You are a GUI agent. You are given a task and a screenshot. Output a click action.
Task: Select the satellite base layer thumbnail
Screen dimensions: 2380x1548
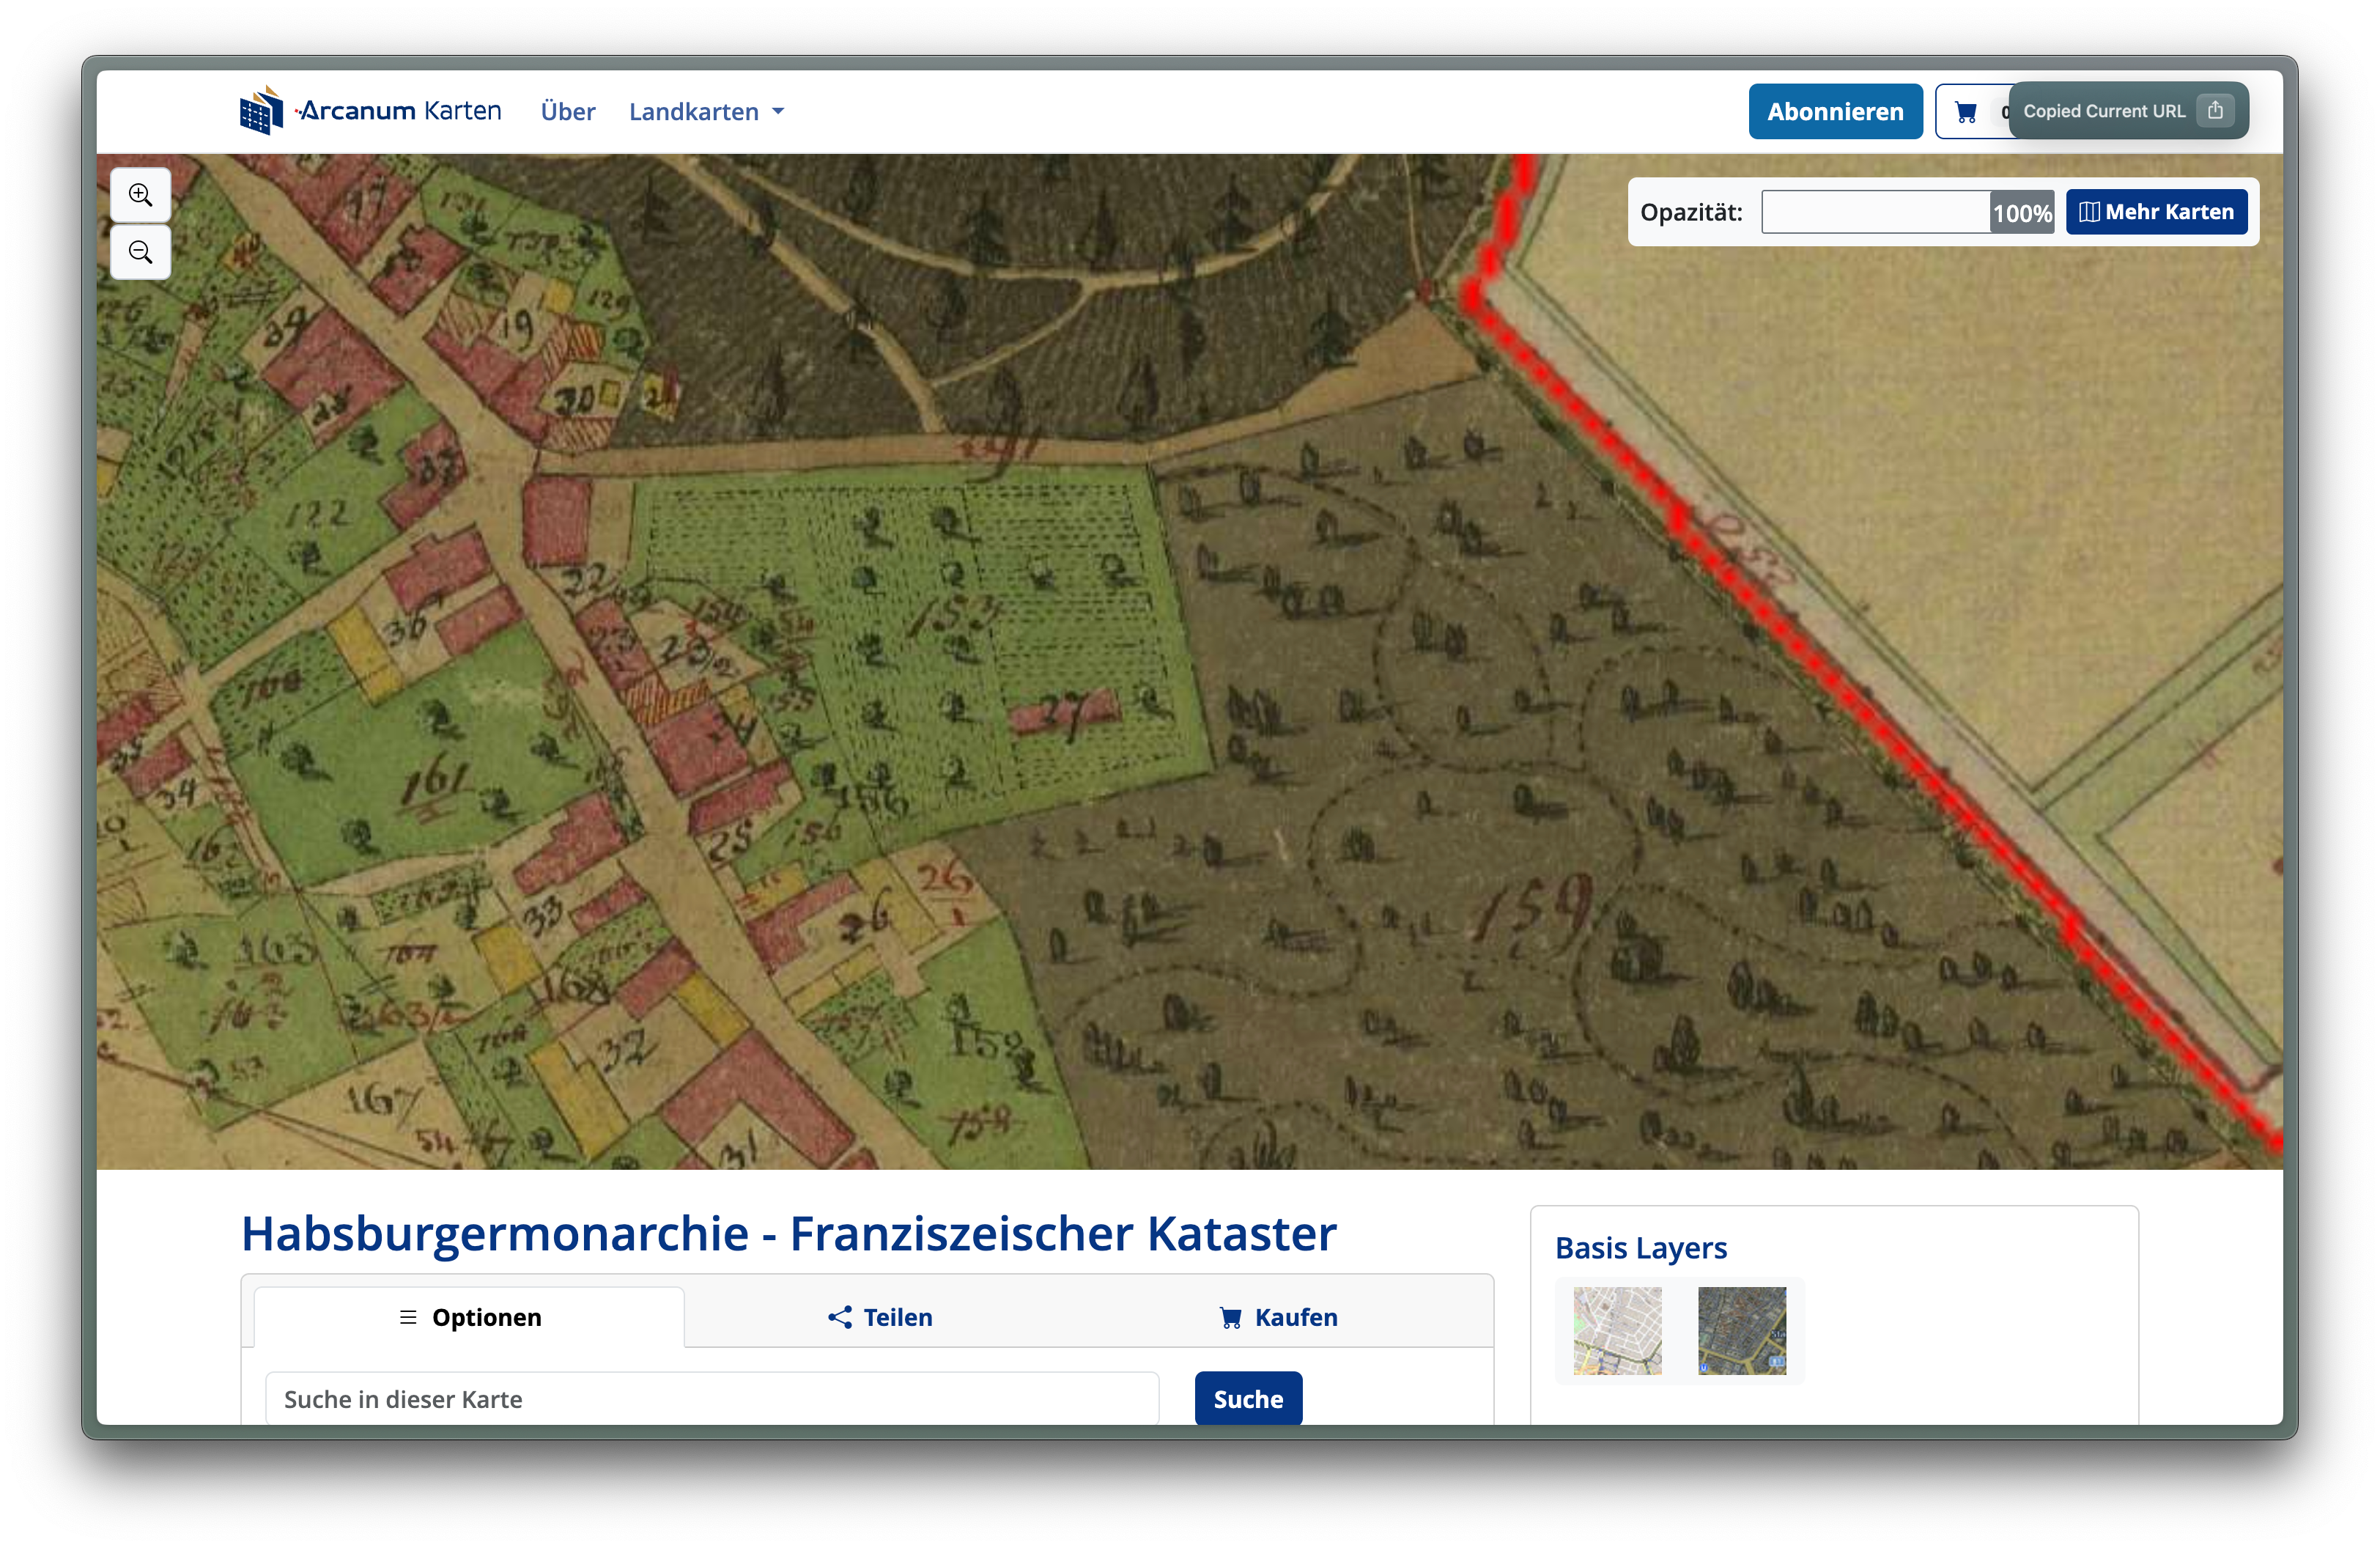1741,1330
